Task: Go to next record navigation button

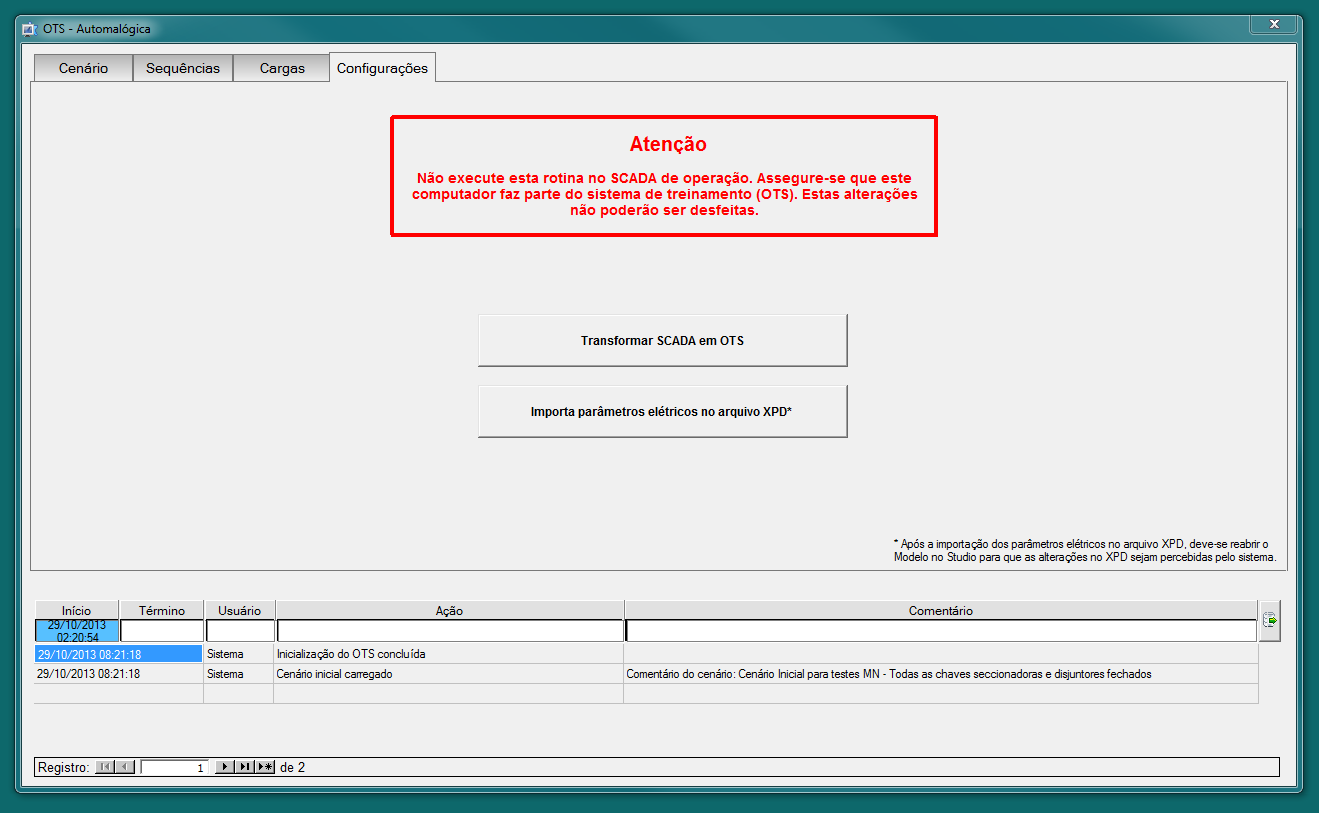Action: click(225, 767)
